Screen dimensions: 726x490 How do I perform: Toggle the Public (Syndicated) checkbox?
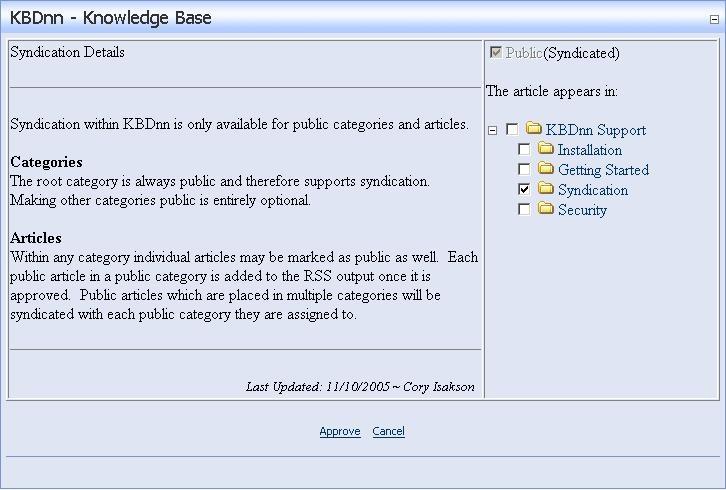coord(495,52)
